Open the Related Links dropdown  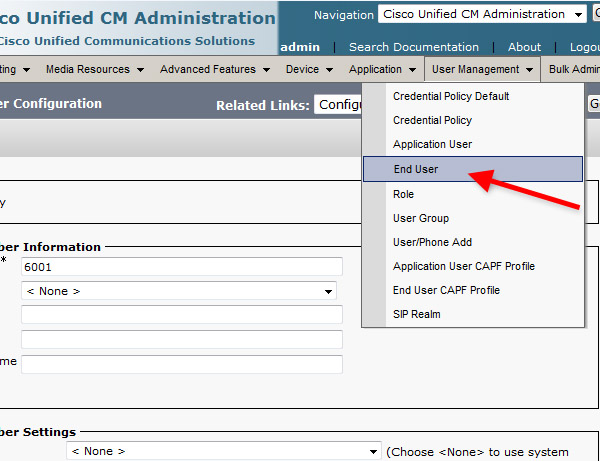point(338,104)
